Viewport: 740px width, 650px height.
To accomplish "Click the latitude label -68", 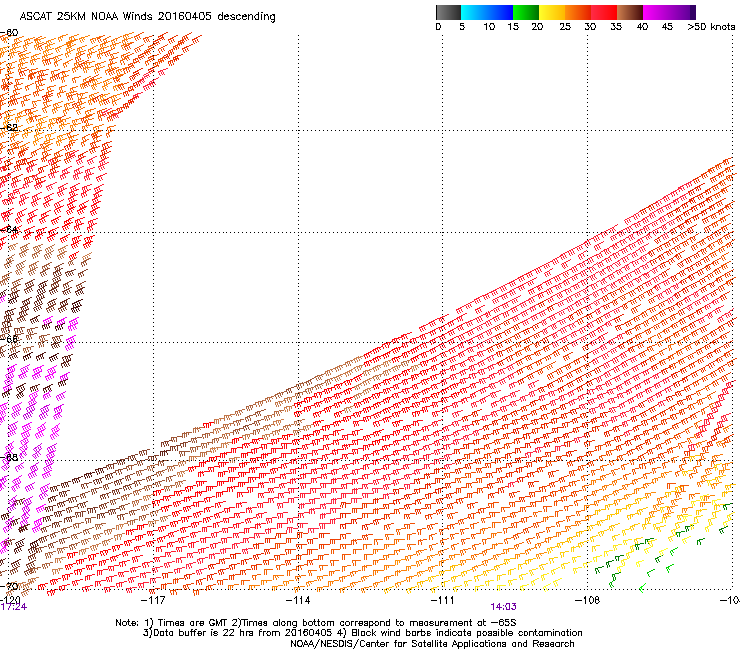I will point(9,457).
